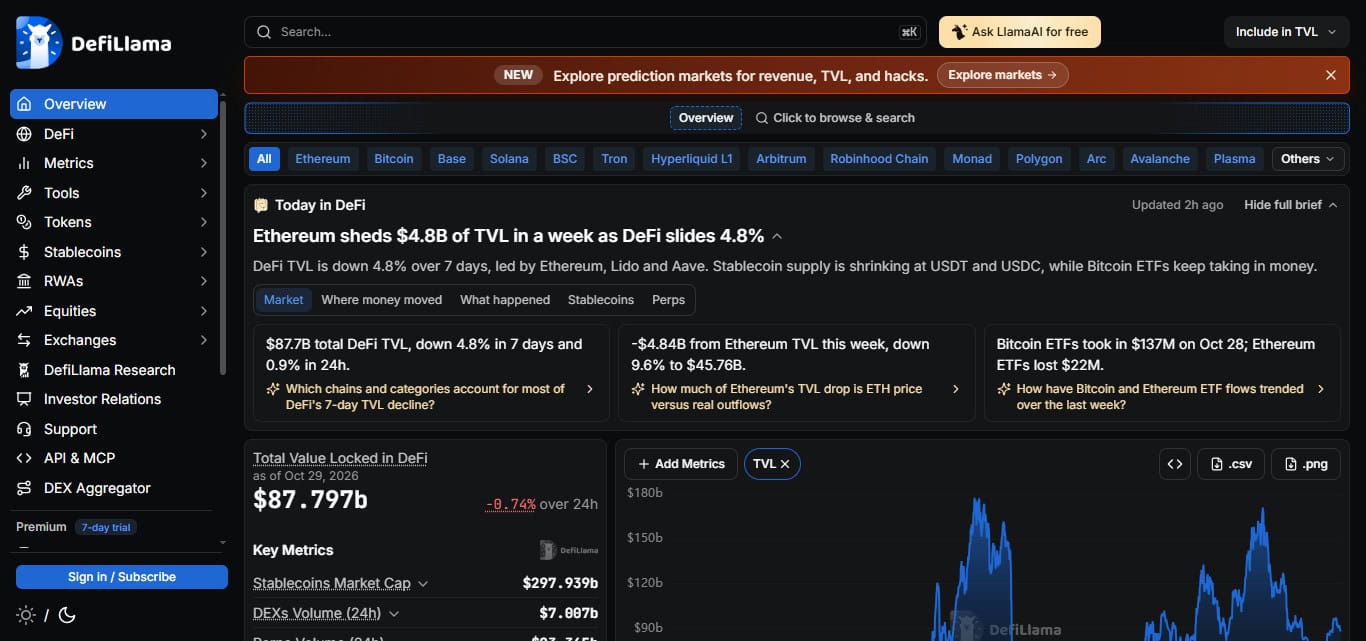The width and height of the screenshot is (1366, 641).
Task: Click the API & MCP code icon
Action: [24, 458]
